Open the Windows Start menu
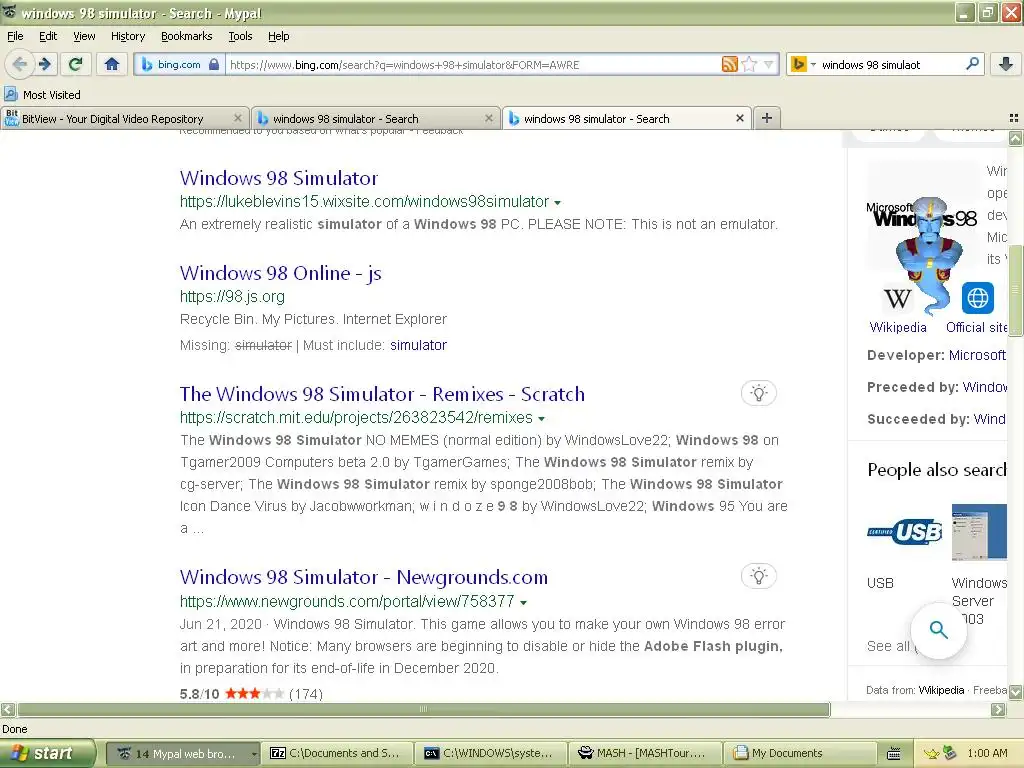The image size is (1024, 768). [47, 753]
